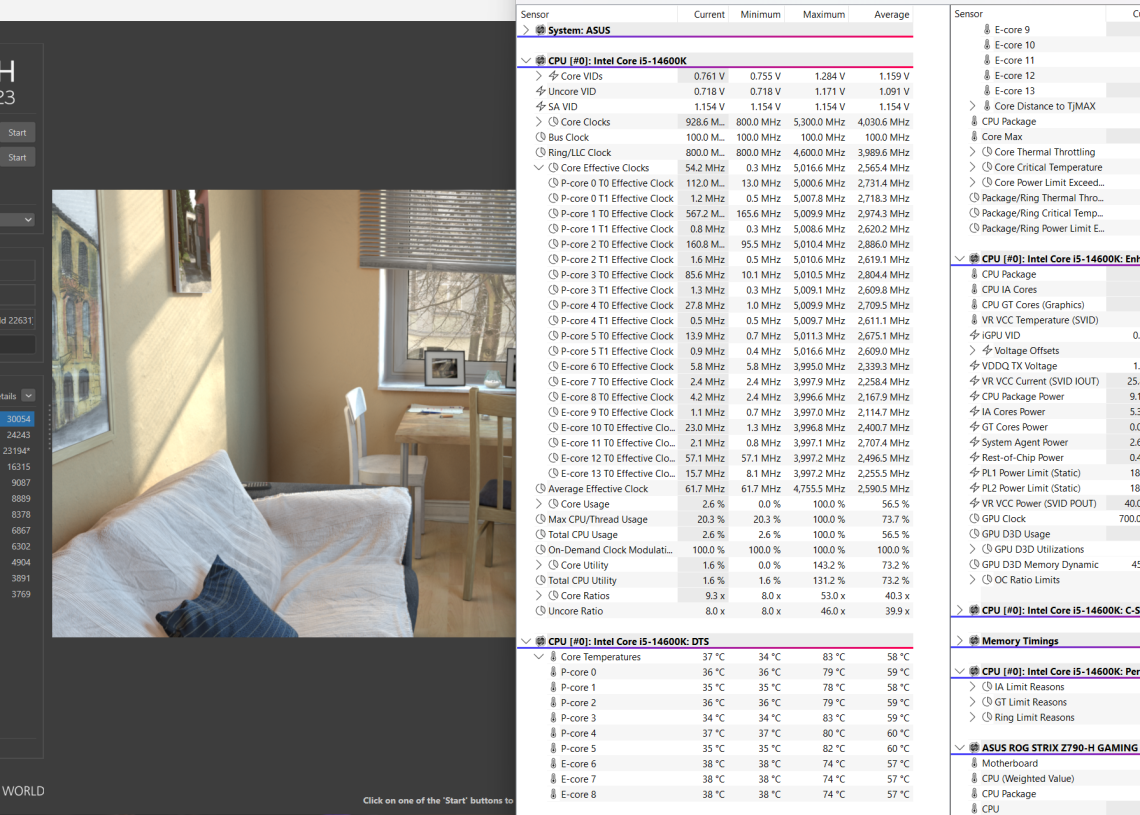
Task: Collapse the CPU [#0]: Intel Core i5-14600K group
Action: [x=526, y=60]
